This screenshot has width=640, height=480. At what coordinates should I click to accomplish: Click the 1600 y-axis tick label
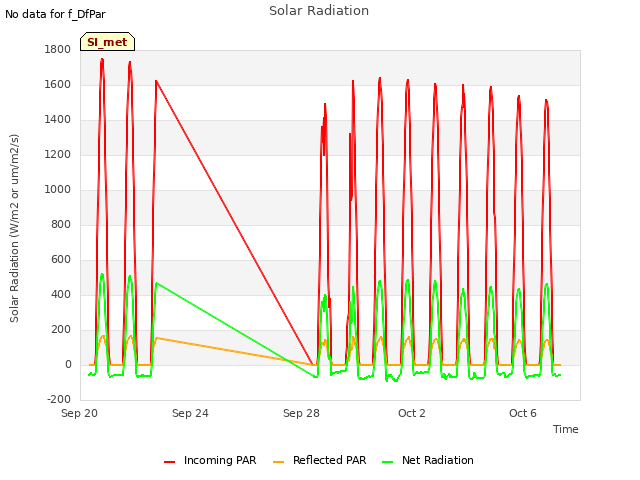point(58,84)
